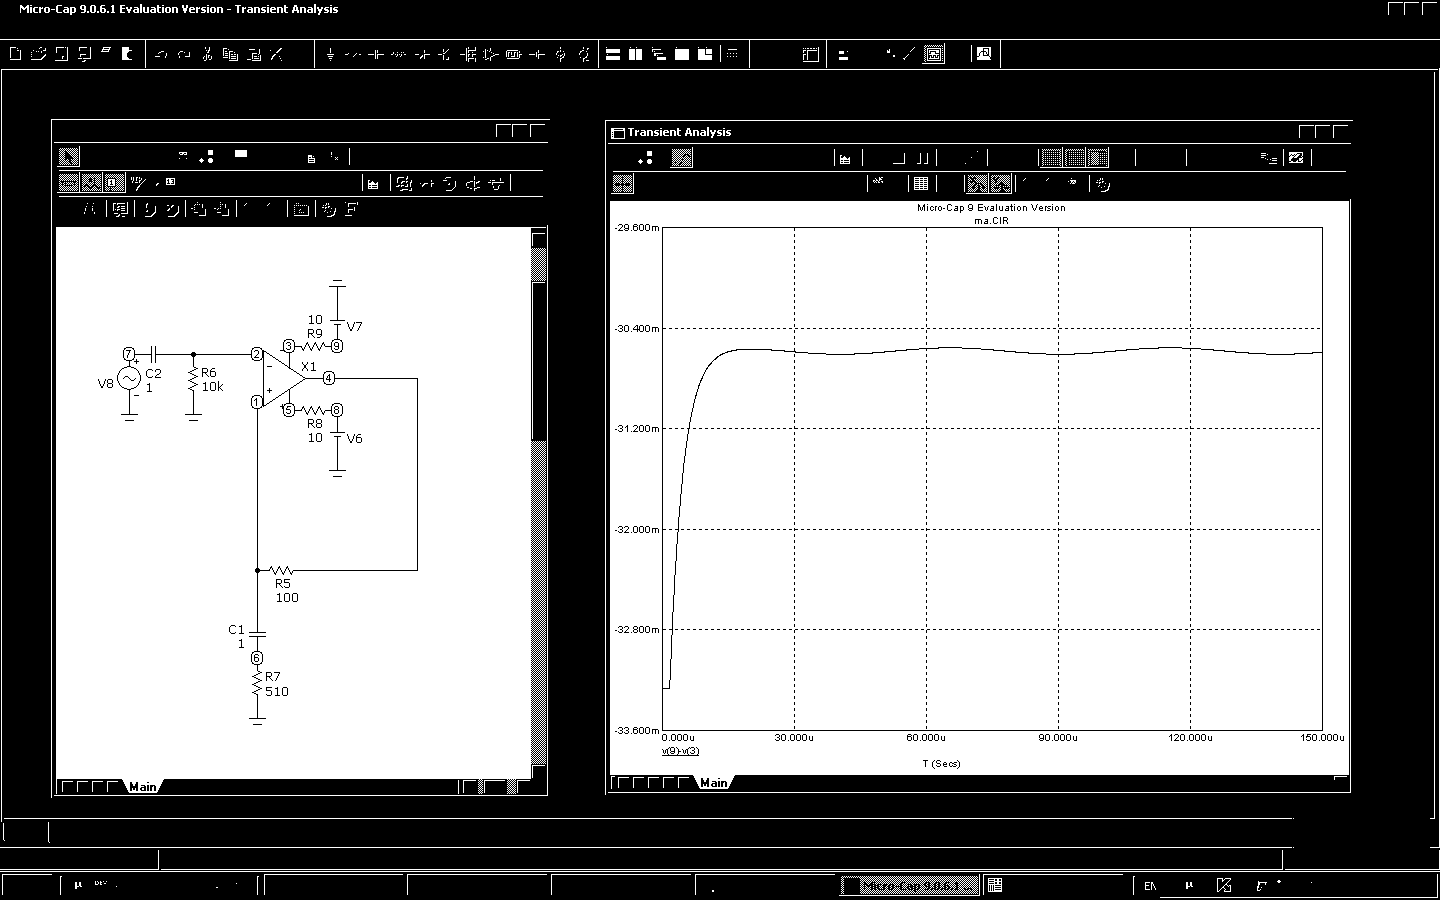Click the Micro-Cap taskbar button
Image resolution: width=1440 pixels, height=900 pixels.
point(908,885)
